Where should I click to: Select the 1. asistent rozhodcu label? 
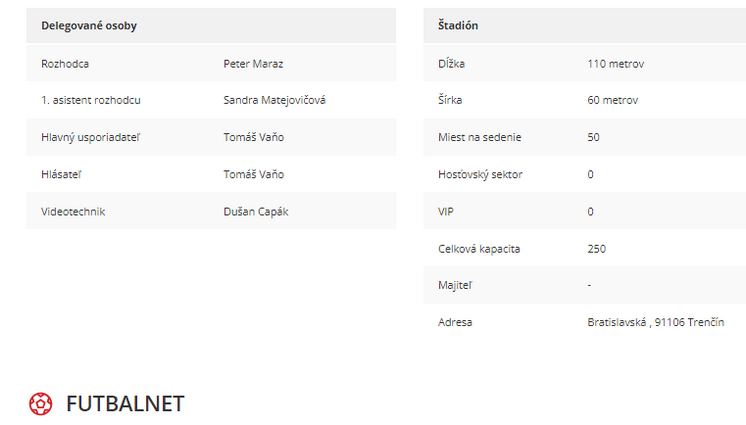pyautogui.click(x=90, y=100)
